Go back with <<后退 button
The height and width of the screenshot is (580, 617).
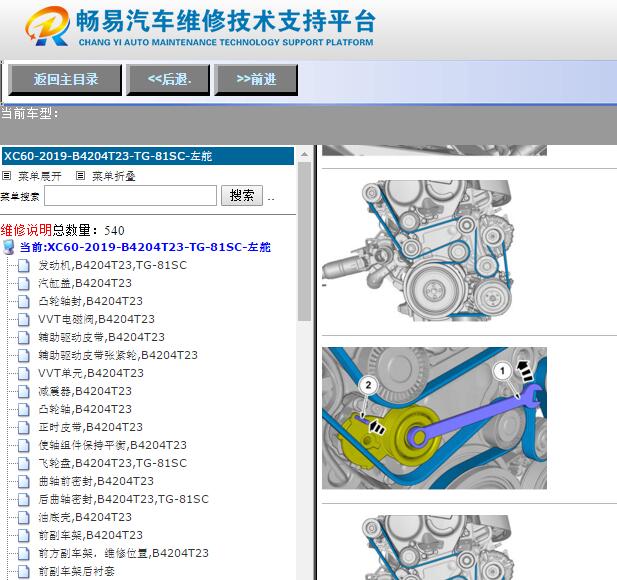point(168,79)
